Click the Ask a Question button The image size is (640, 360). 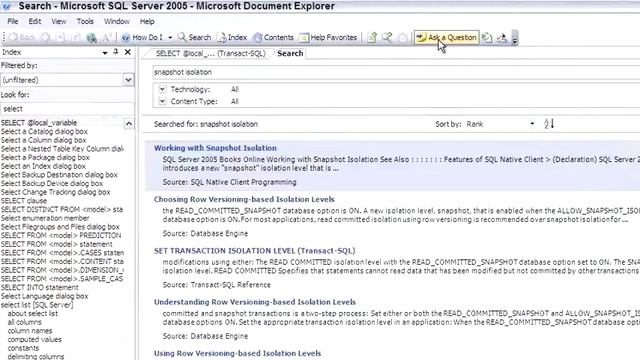point(447,38)
